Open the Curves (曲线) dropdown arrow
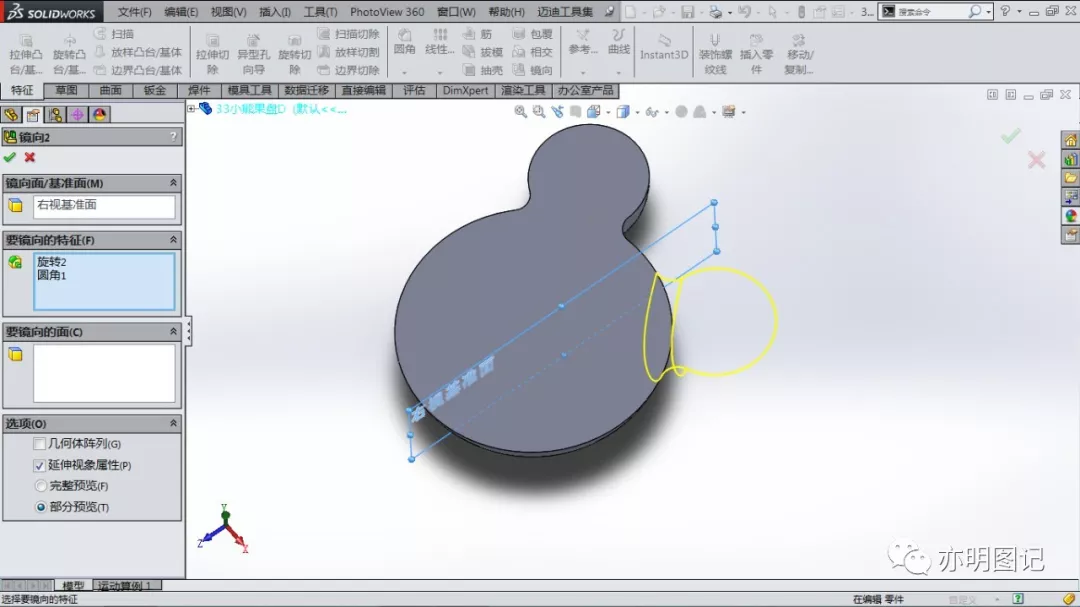The image size is (1080, 607). (619, 72)
